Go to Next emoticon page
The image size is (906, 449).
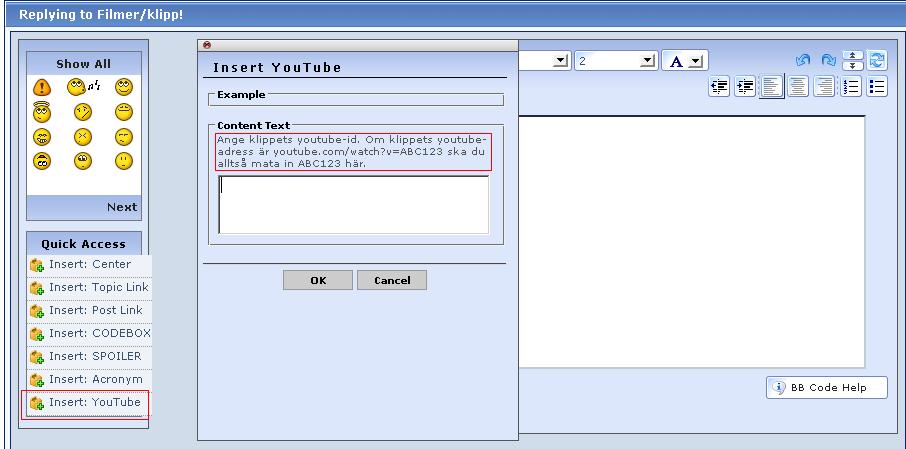point(122,207)
